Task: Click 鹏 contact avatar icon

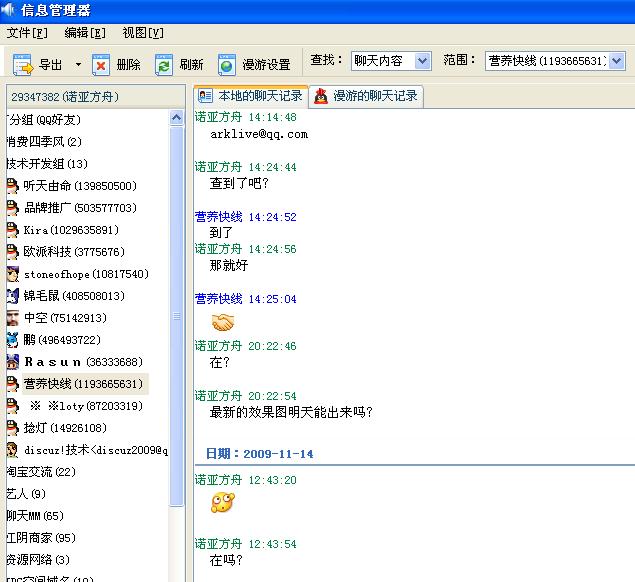Action: [x=13, y=340]
